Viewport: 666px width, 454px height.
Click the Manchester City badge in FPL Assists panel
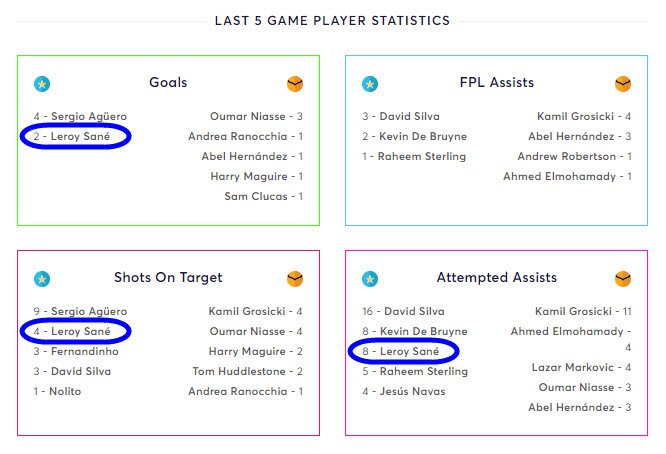click(370, 84)
